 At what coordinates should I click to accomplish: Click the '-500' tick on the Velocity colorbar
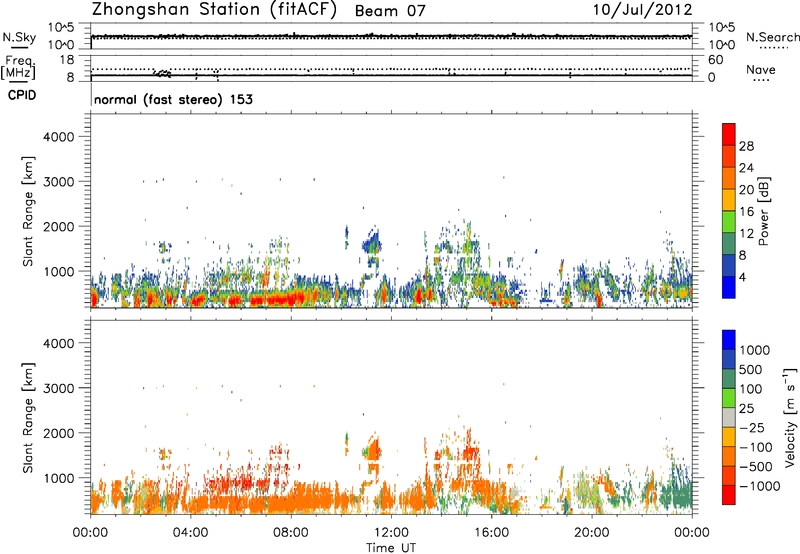click(757, 467)
